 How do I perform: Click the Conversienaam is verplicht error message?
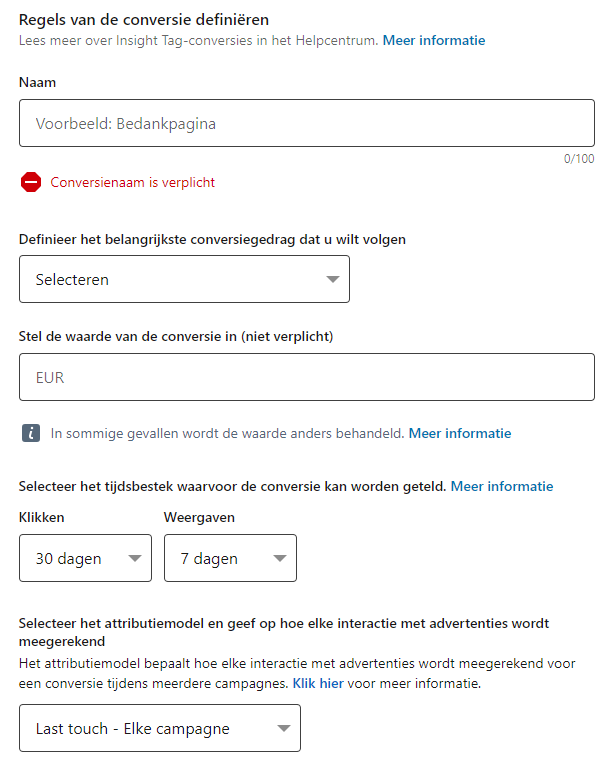[x=132, y=182]
